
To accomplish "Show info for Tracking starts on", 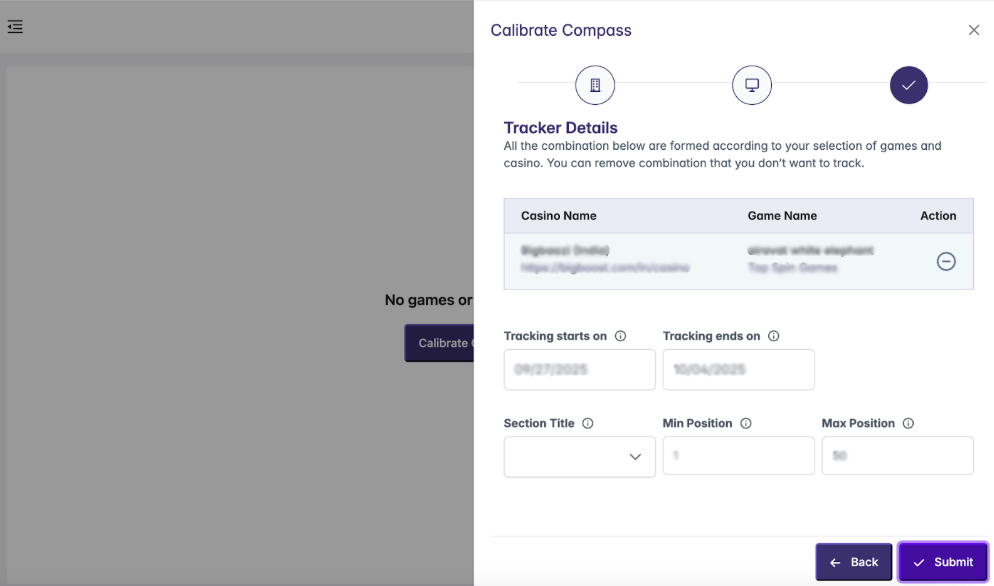I will click(620, 336).
